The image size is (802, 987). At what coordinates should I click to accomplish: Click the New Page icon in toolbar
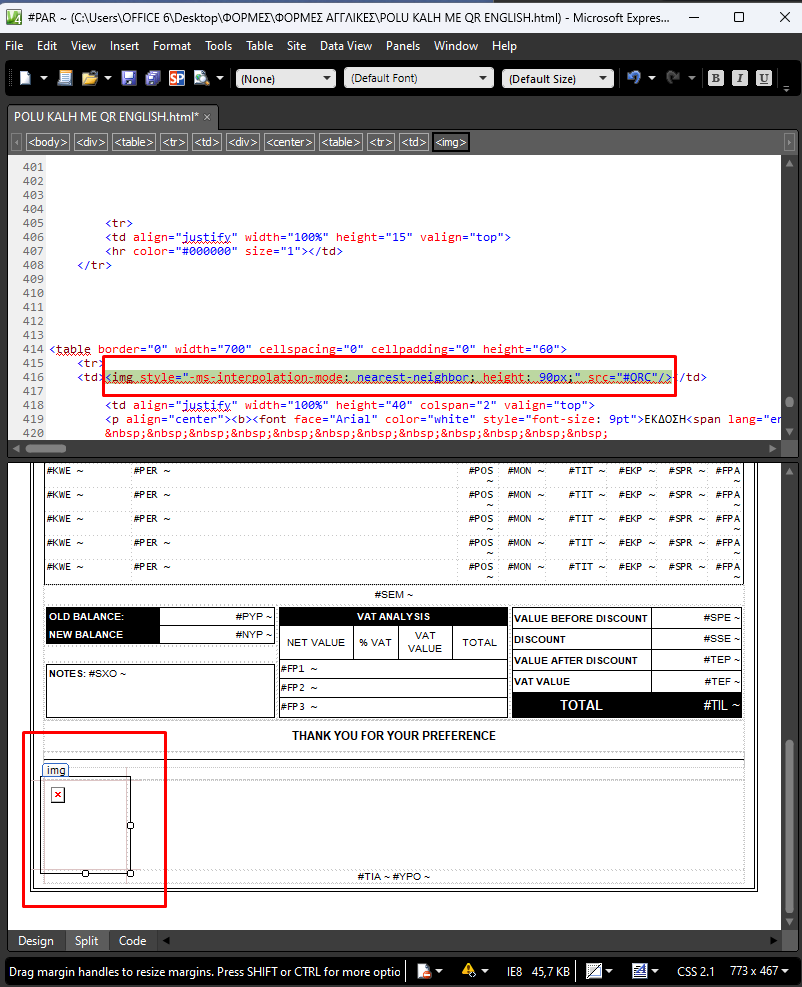coord(65,78)
